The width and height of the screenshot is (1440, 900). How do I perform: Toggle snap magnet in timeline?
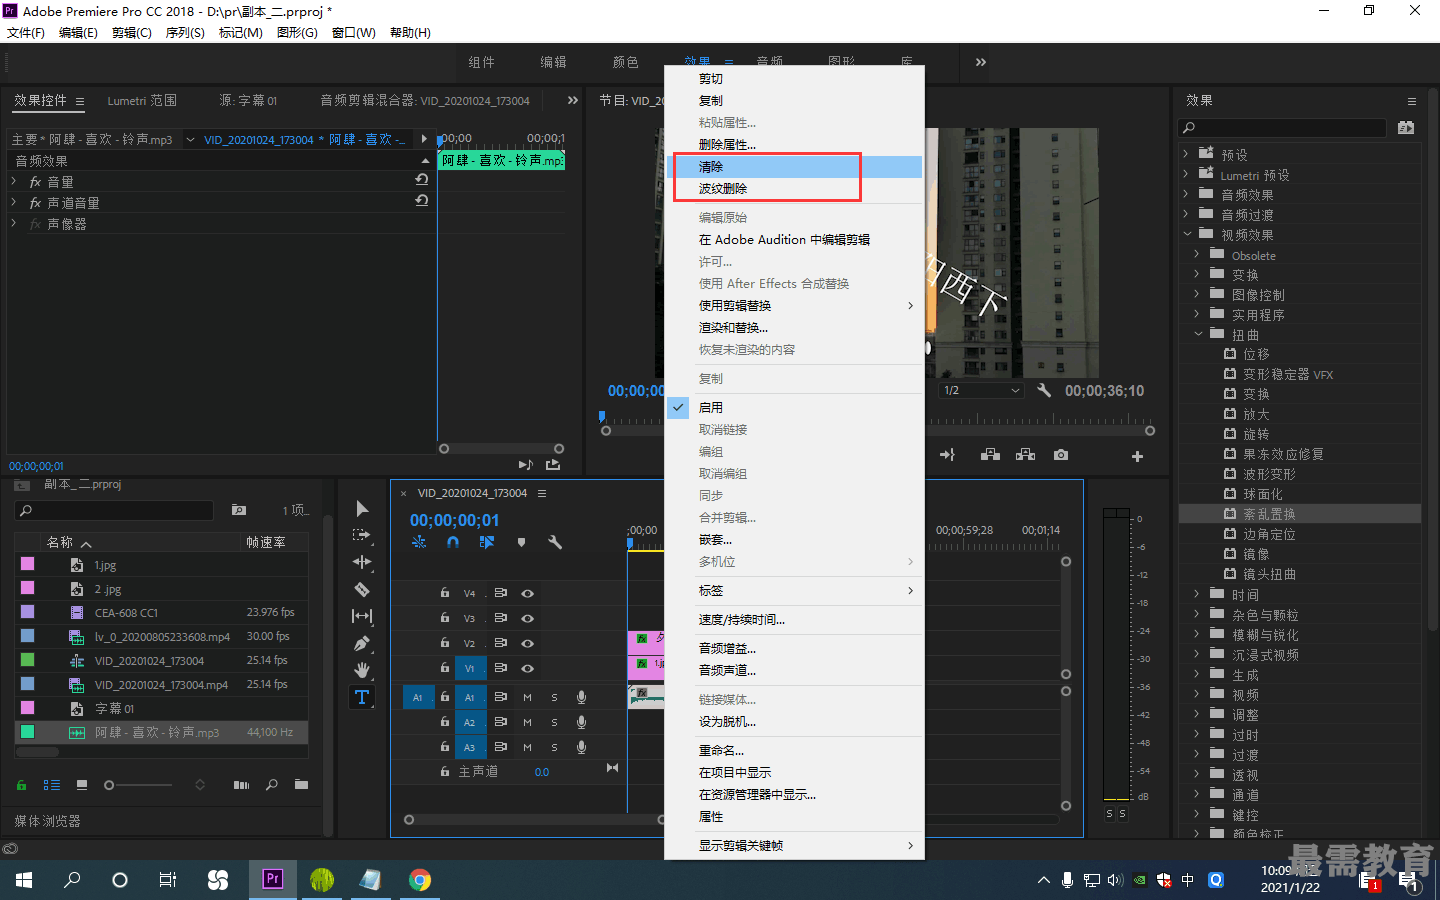pos(453,542)
